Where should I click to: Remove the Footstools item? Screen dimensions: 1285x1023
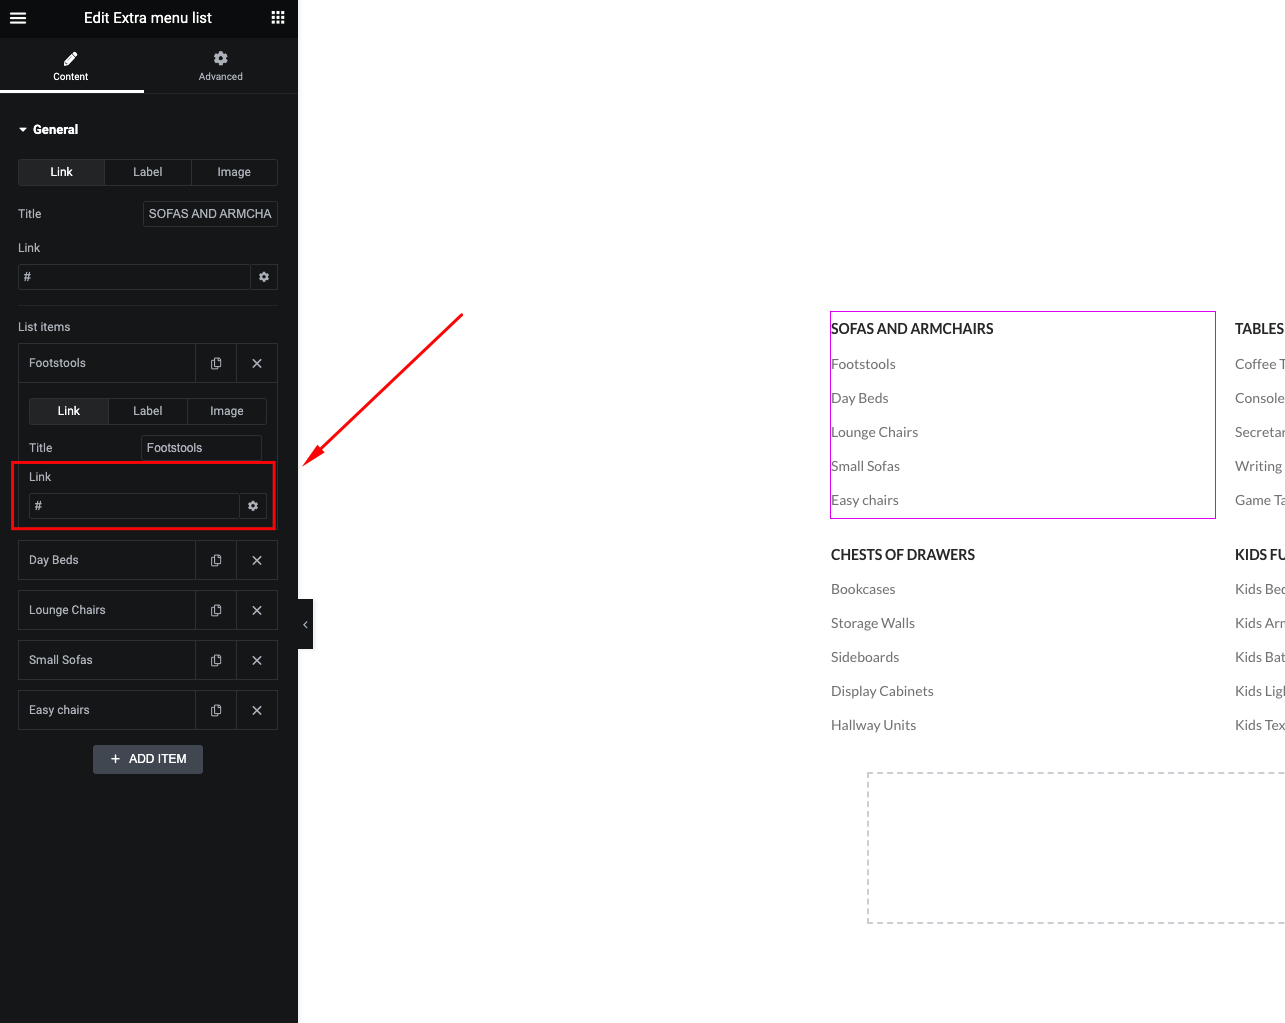pos(257,363)
